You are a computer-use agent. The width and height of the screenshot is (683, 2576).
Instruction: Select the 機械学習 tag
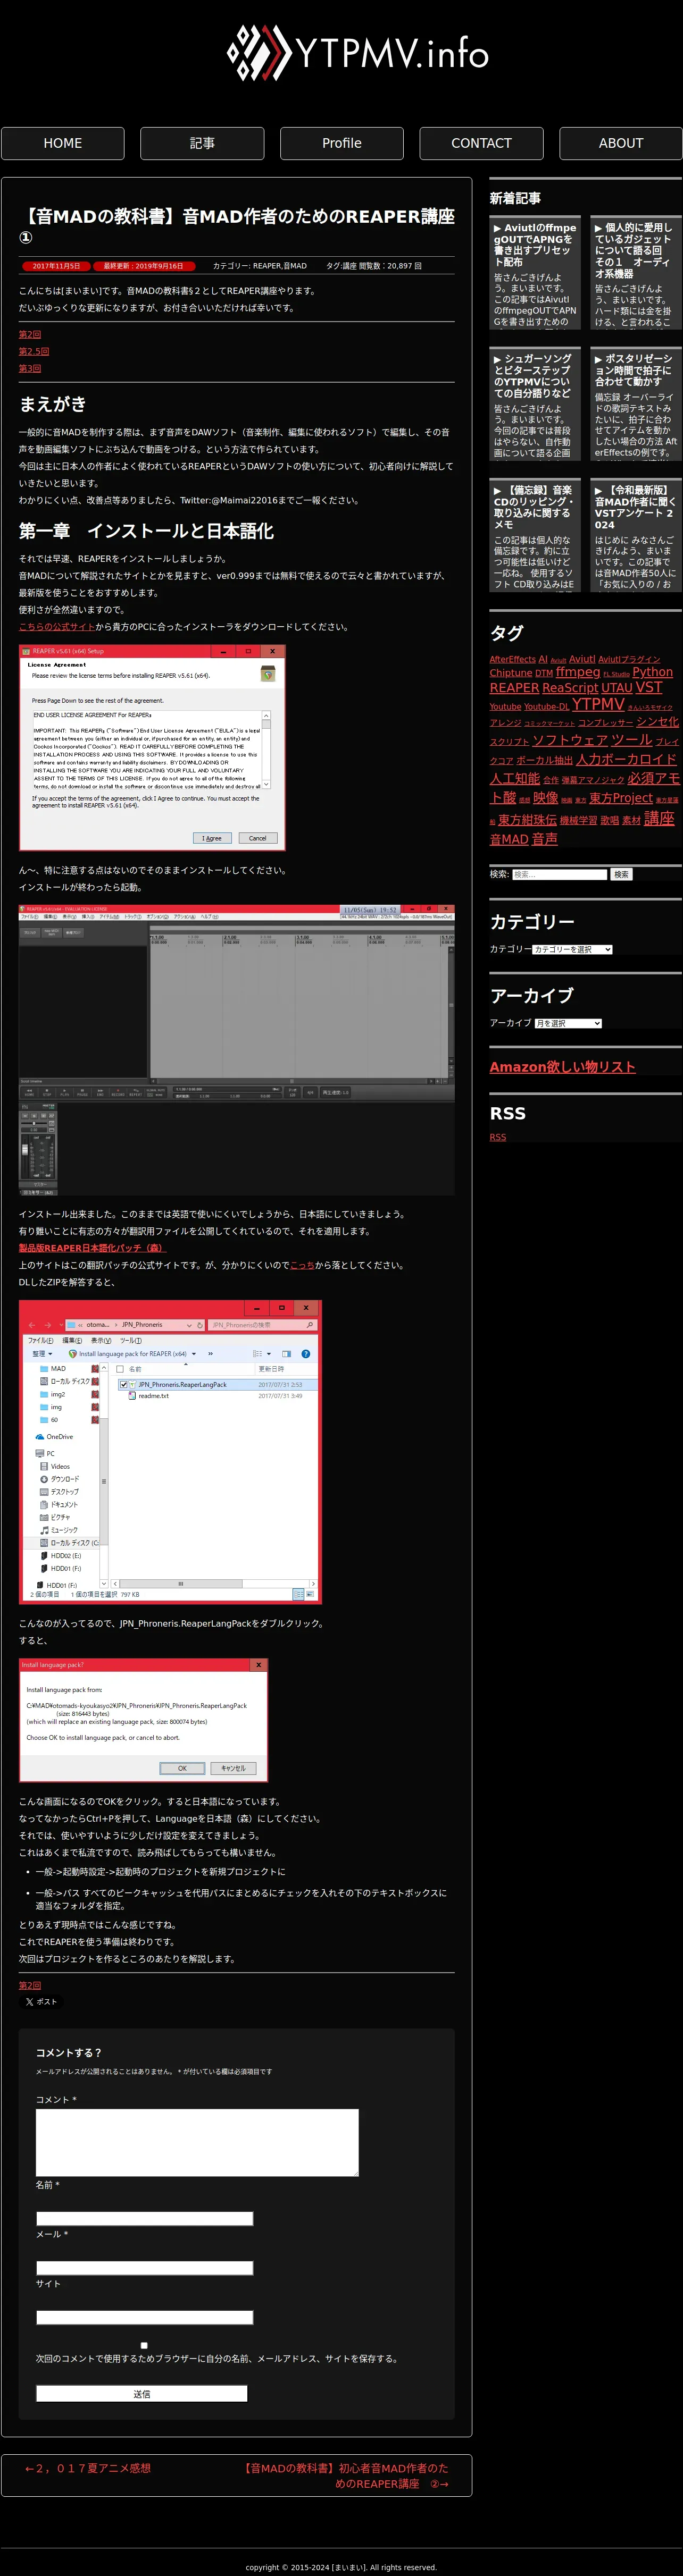point(578,820)
